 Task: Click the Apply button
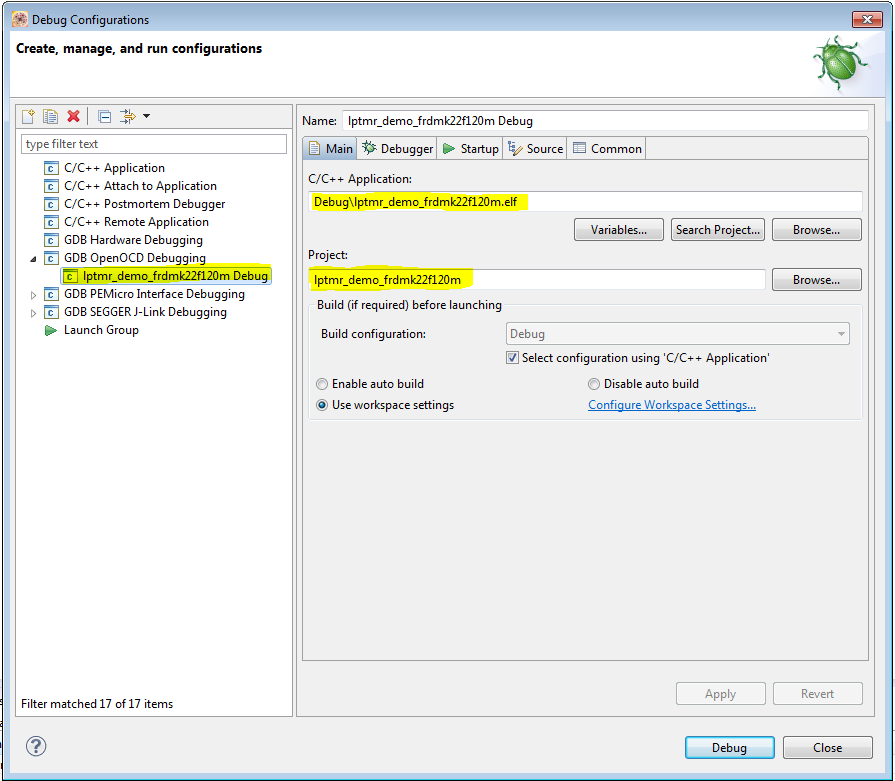coord(720,694)
